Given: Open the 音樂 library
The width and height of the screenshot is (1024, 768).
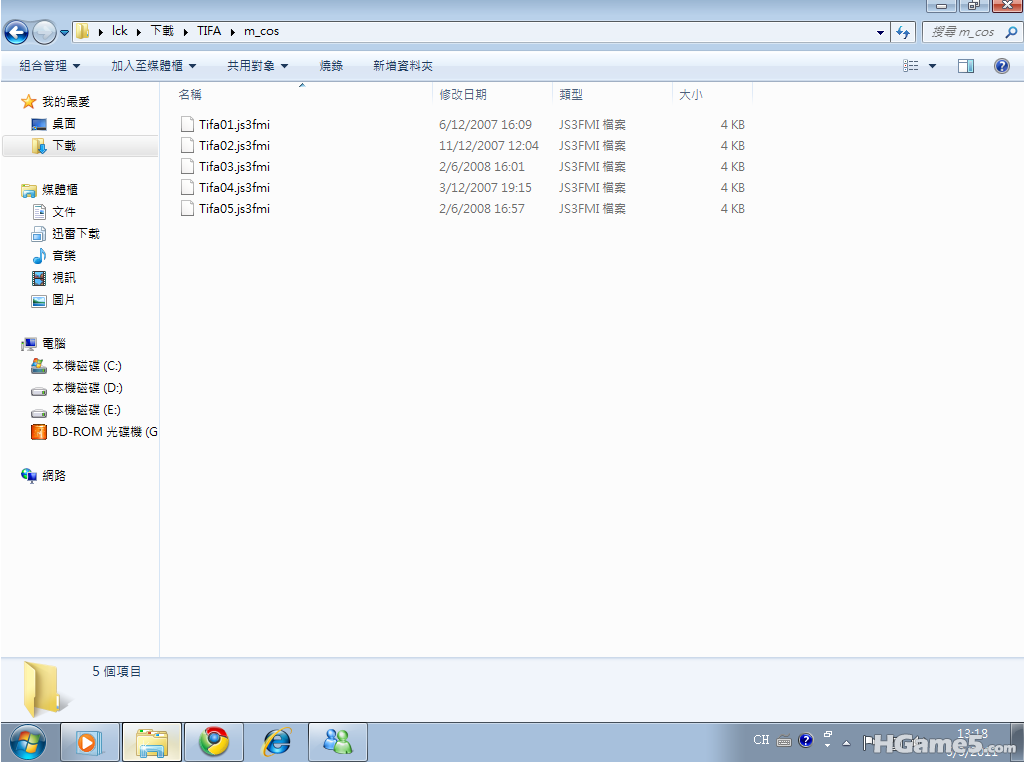Looking at the screenshot, I should pyautogui.click(x=64, y=256).
